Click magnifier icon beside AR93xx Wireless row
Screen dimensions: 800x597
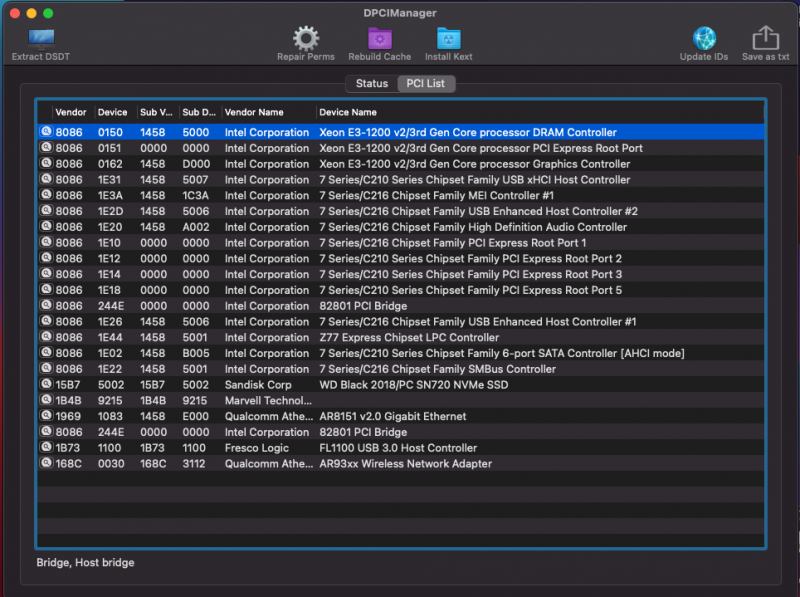(45, 464)
